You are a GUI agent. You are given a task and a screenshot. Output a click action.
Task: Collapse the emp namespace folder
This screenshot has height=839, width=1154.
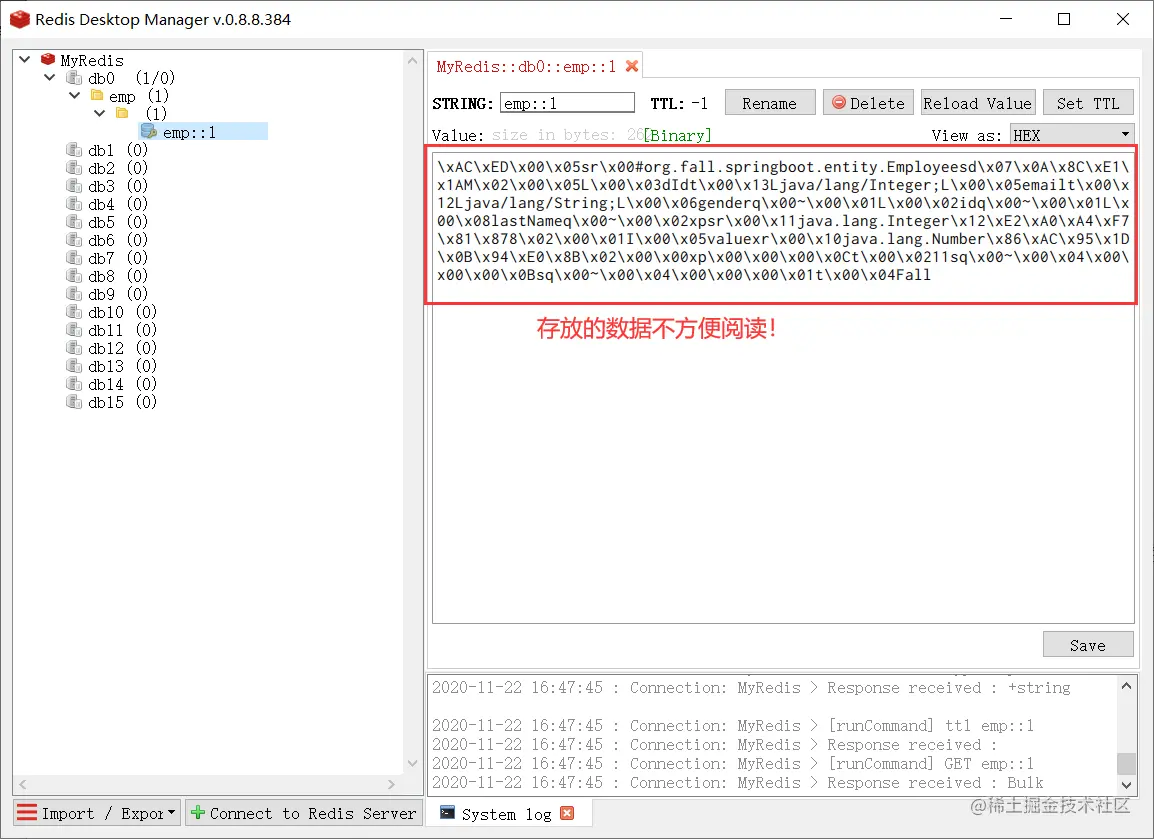(74, 95)
